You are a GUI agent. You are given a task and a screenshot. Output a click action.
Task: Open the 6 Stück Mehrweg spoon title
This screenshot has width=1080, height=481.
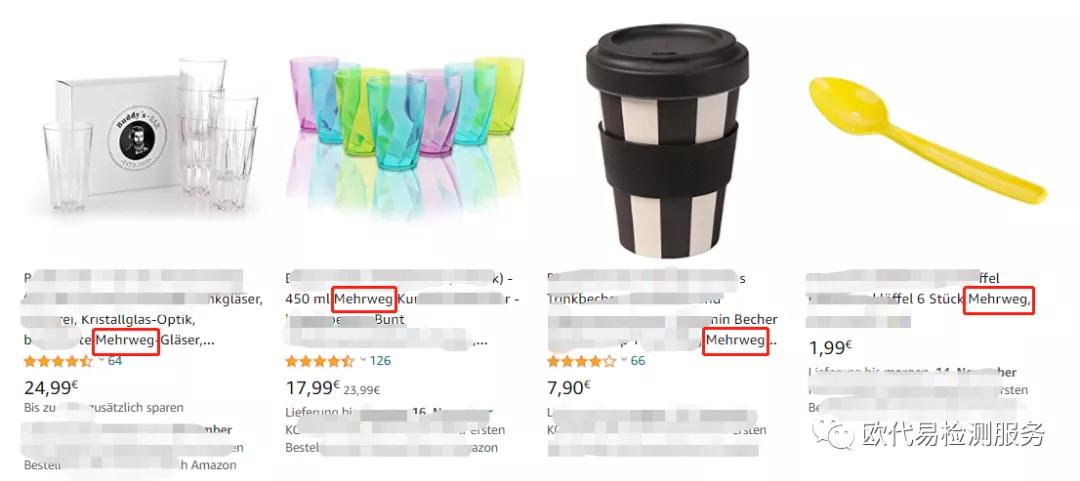(920, 299)
